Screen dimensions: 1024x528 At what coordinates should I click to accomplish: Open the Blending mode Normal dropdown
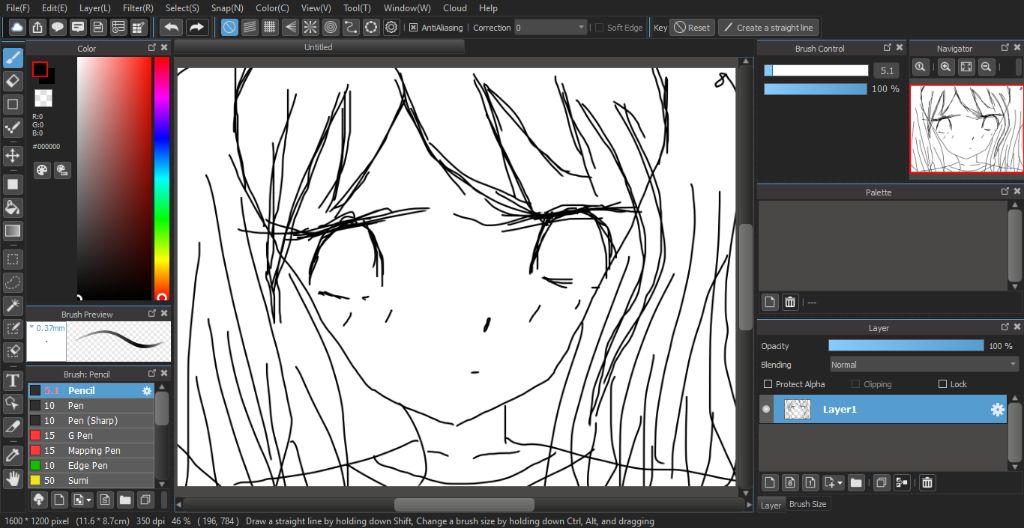(923, 365)
